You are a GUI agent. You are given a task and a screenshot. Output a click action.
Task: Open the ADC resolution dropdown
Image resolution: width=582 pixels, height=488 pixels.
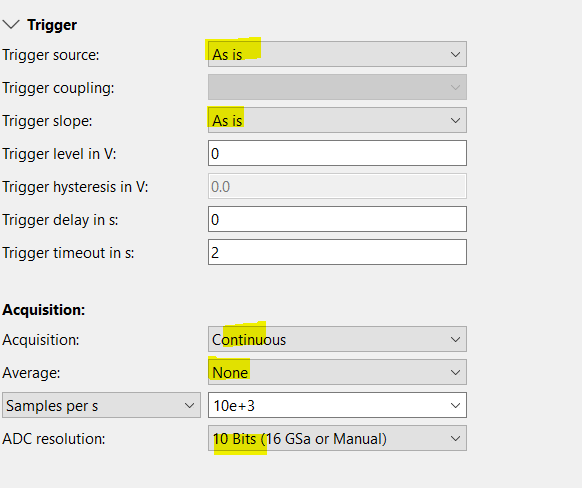pyautogui.click(x=337, y=438)
